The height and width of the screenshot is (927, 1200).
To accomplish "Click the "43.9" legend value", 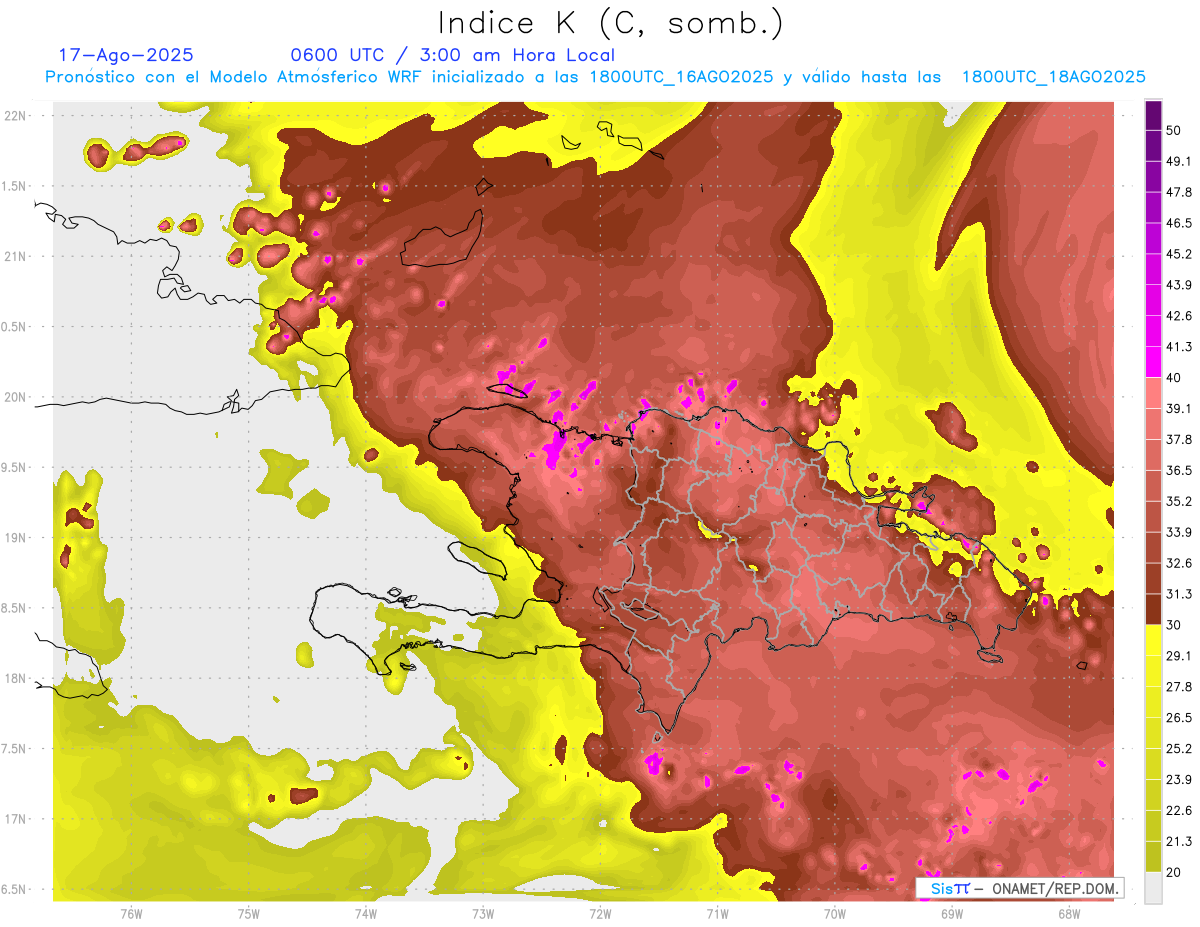I will tap(1179, 286).
